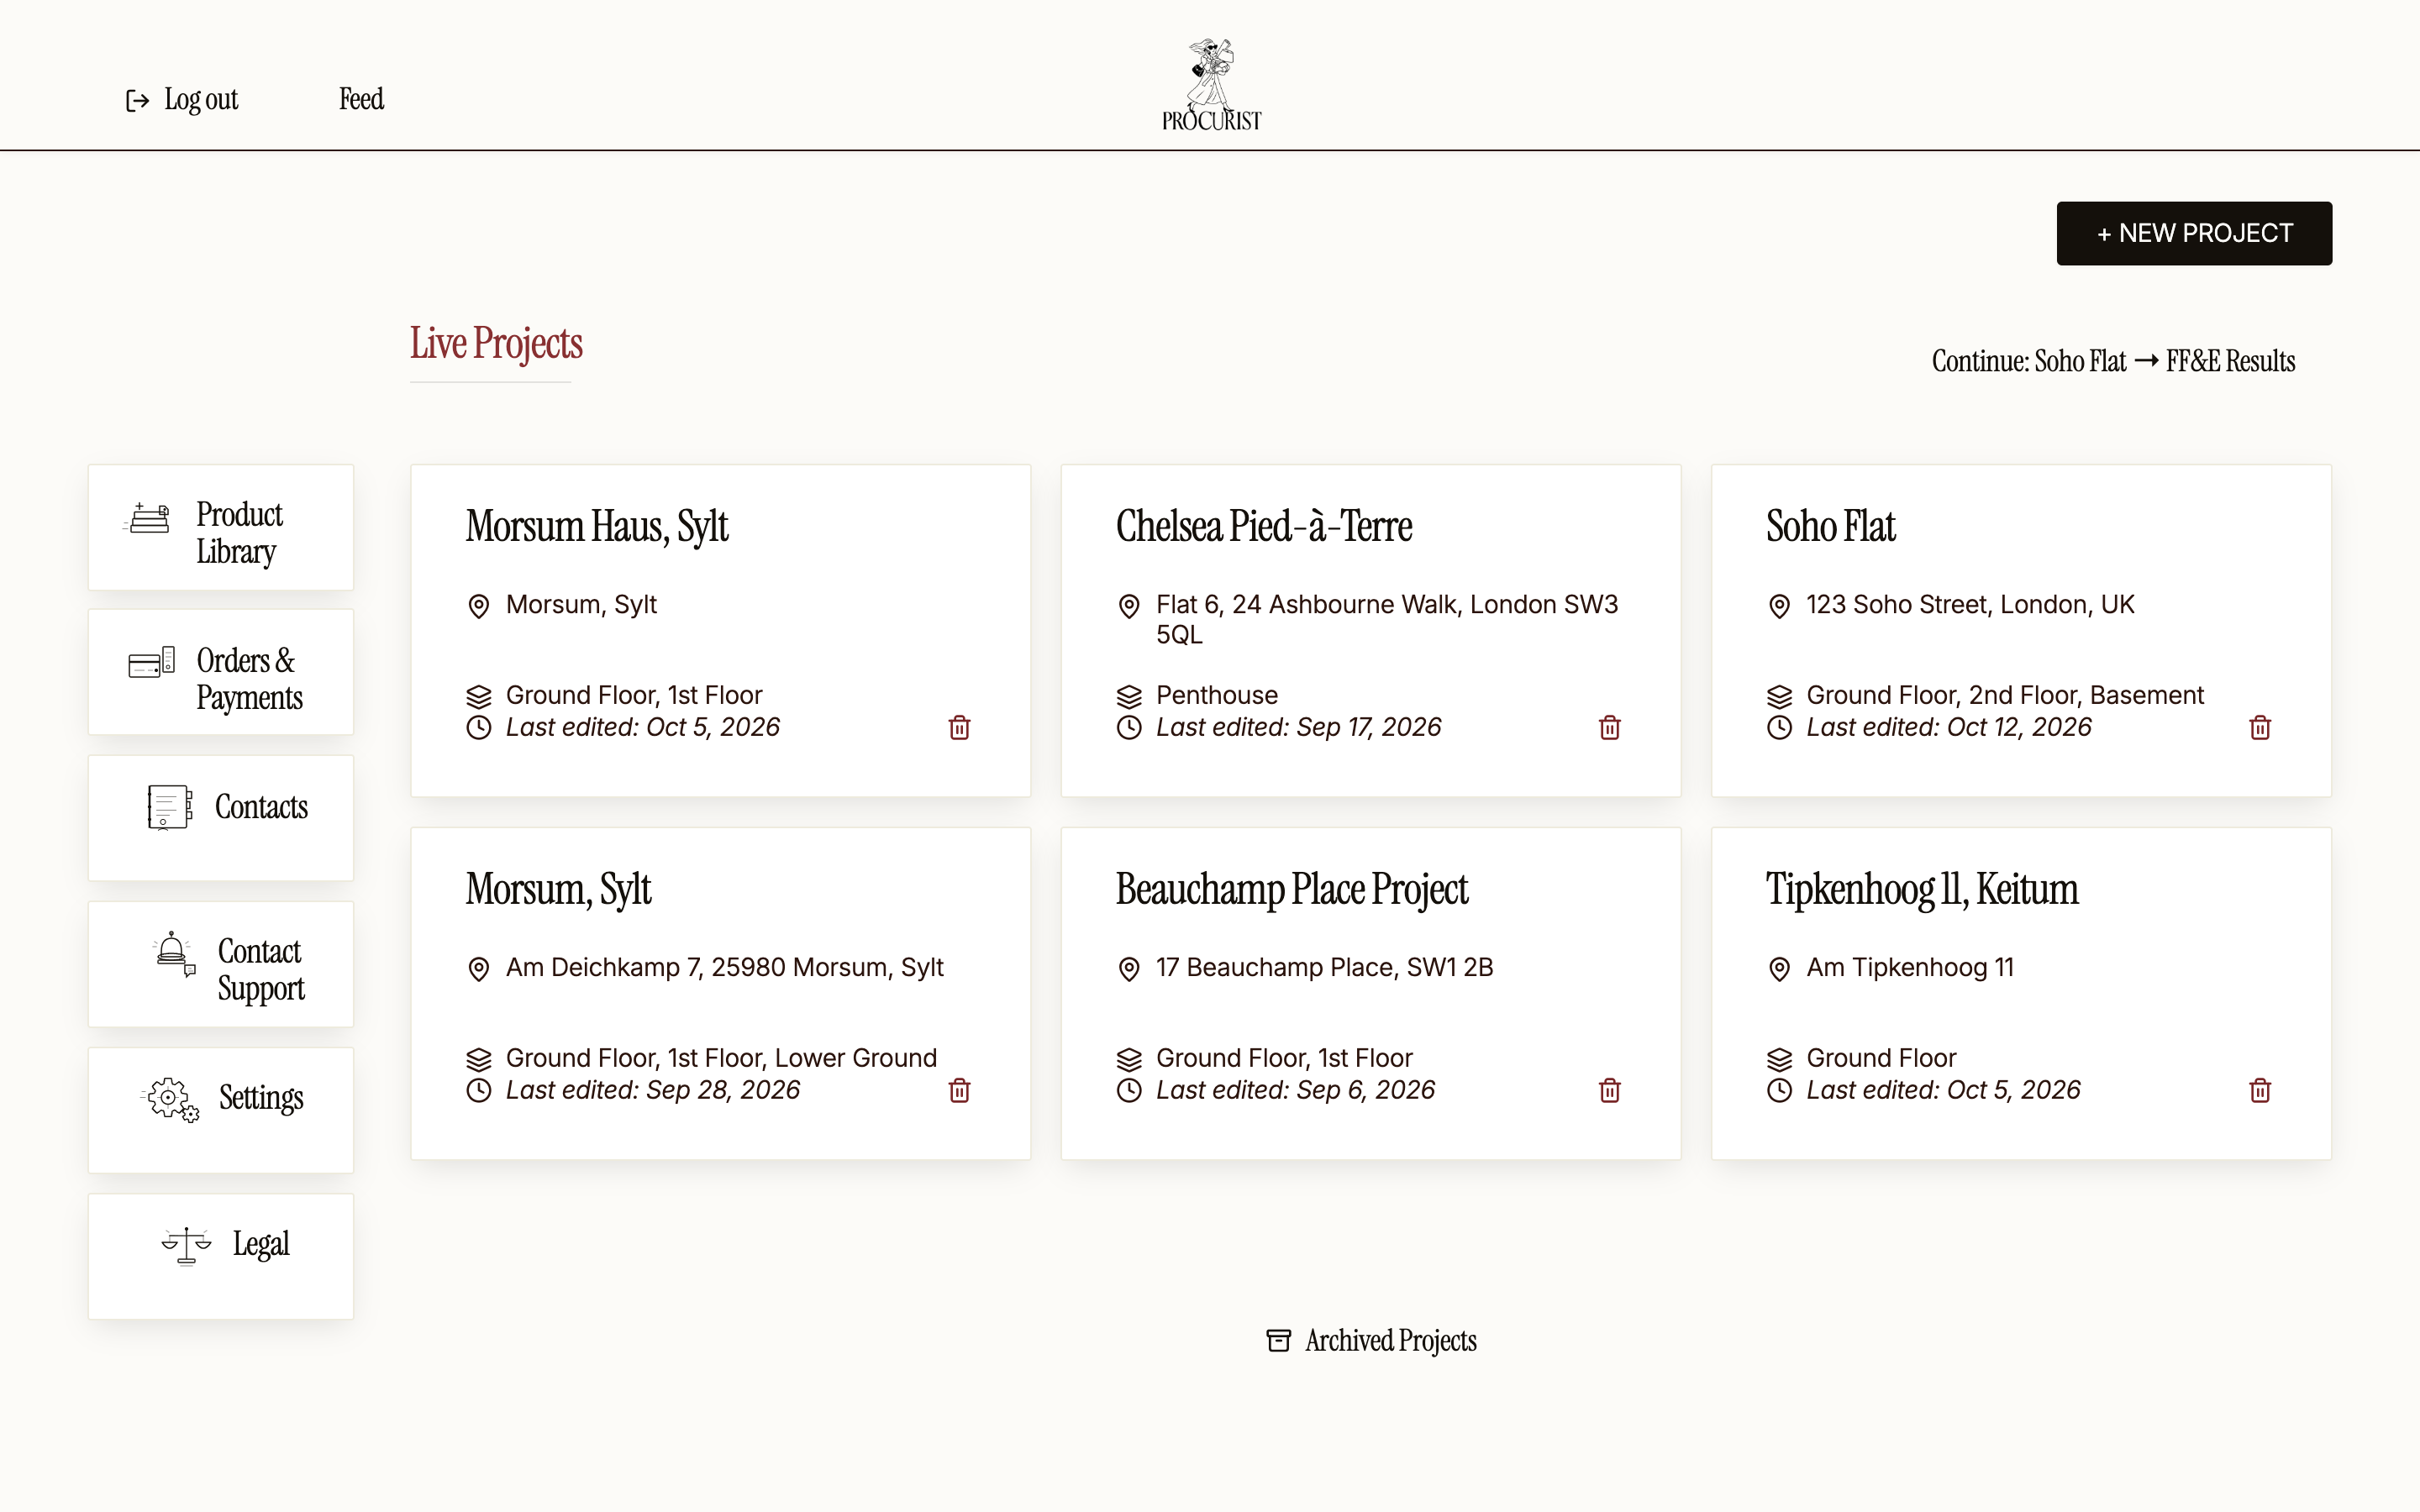The height and width of the screenshot is (1512, 2420).
Task: Open Product Library from sidebar
Action: 221,527
